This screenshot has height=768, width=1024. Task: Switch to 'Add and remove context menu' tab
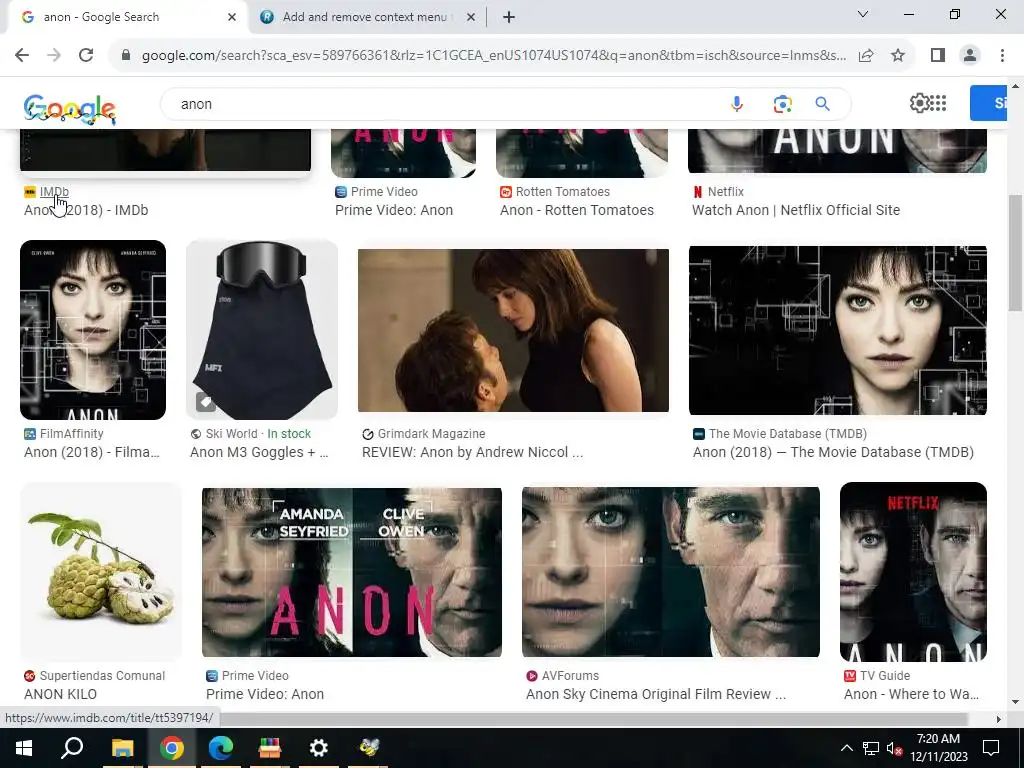point(368,17)
